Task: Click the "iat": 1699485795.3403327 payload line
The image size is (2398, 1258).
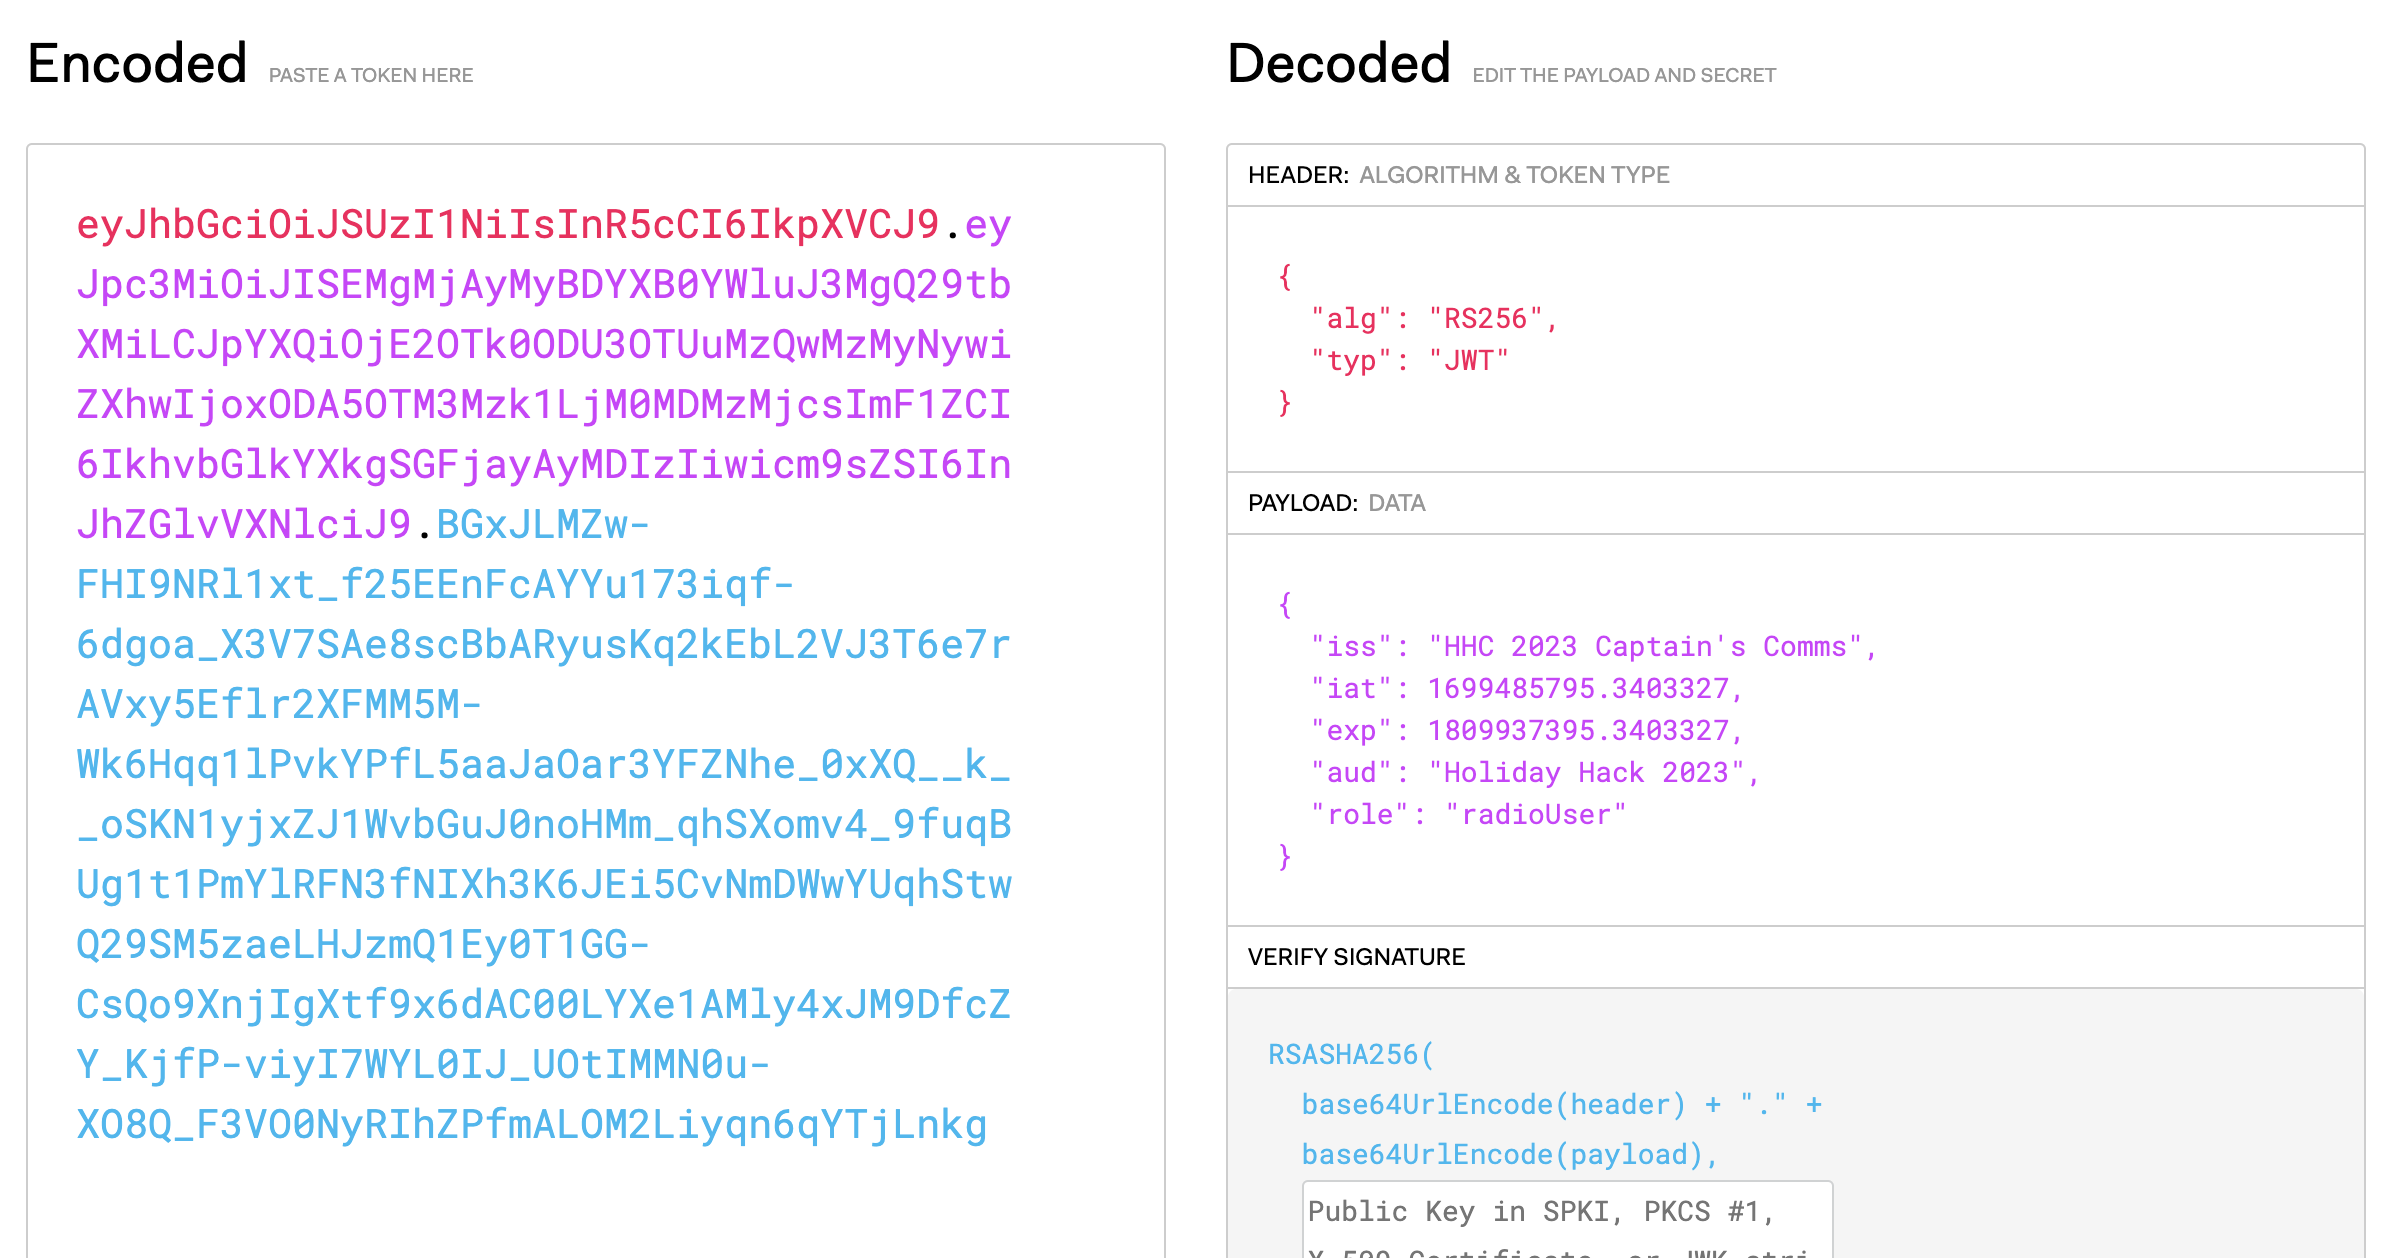Action: point(1527,689)
